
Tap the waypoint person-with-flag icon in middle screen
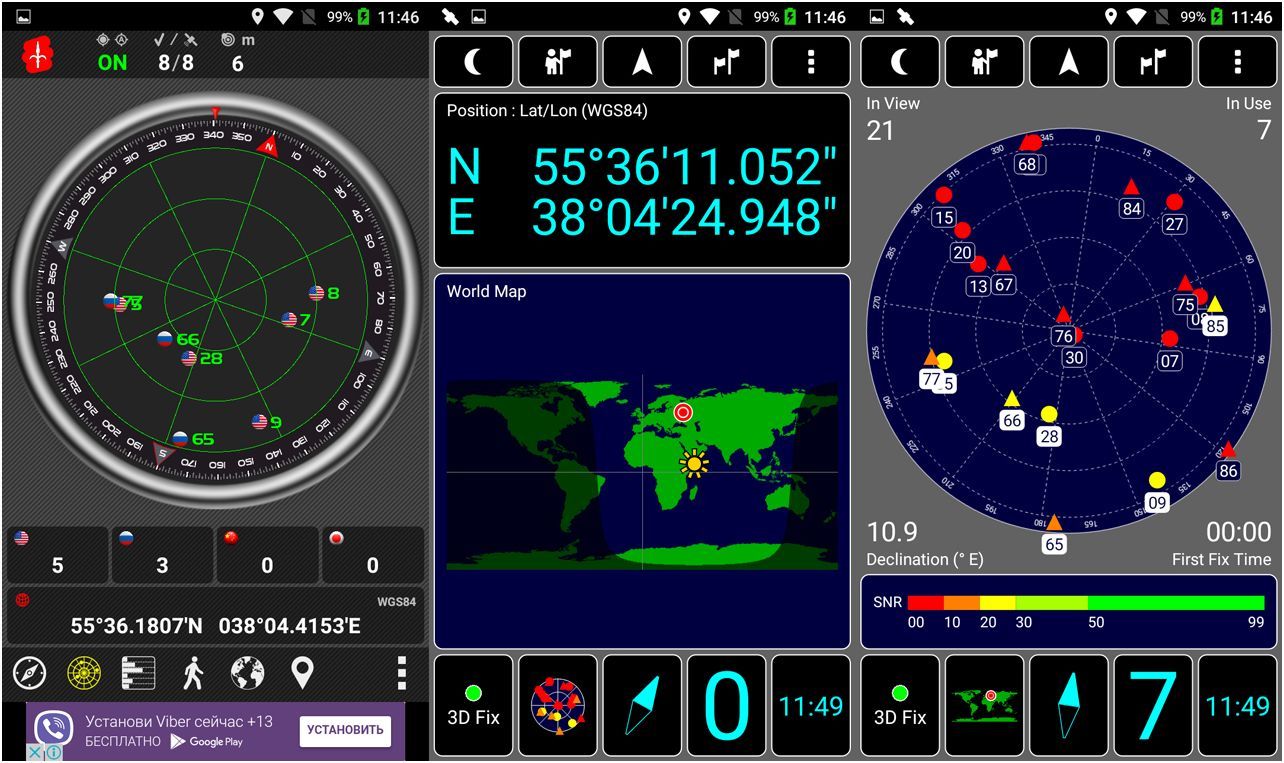[558, 62]
